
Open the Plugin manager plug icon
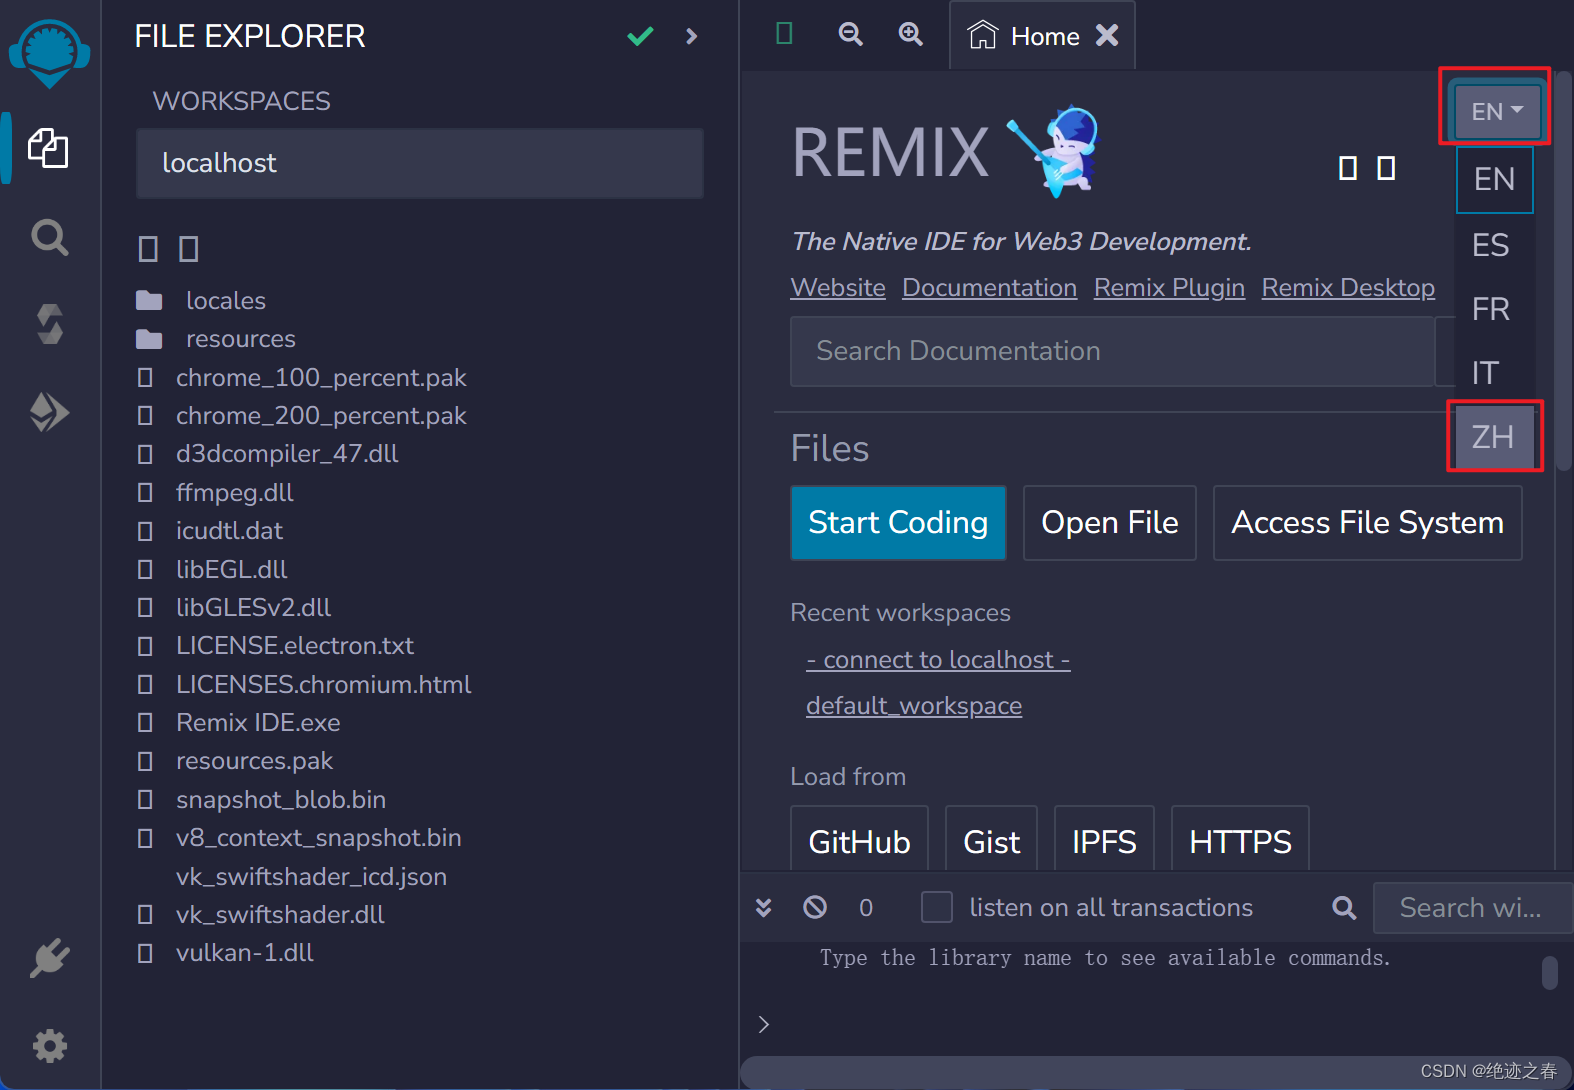[x=49, y=958]
